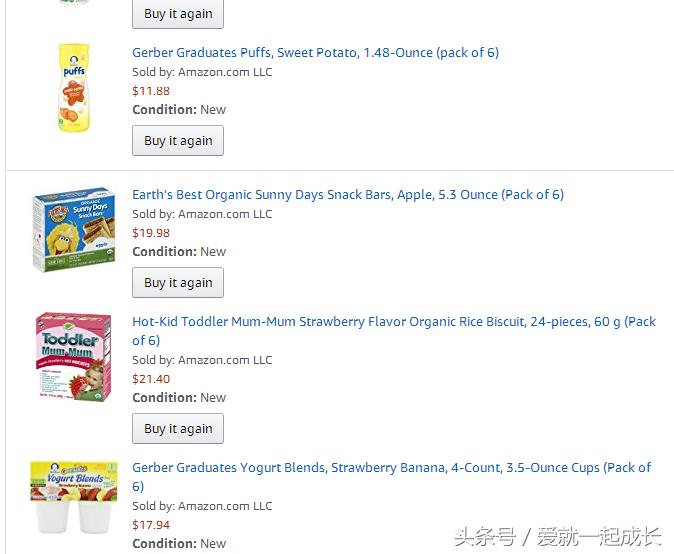Open Gerber Graduates Puffs Sweet Potato link
Viewport: 674px width, 554px height.
tap(315, 53)
